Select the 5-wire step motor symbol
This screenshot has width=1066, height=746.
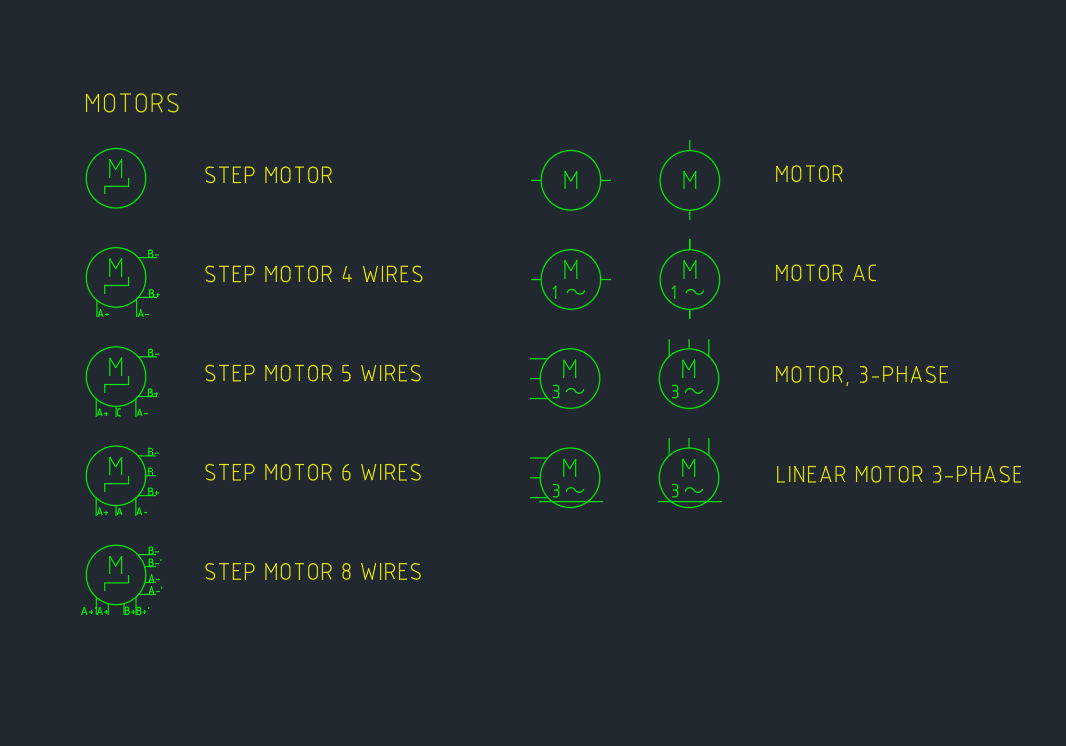116,376
